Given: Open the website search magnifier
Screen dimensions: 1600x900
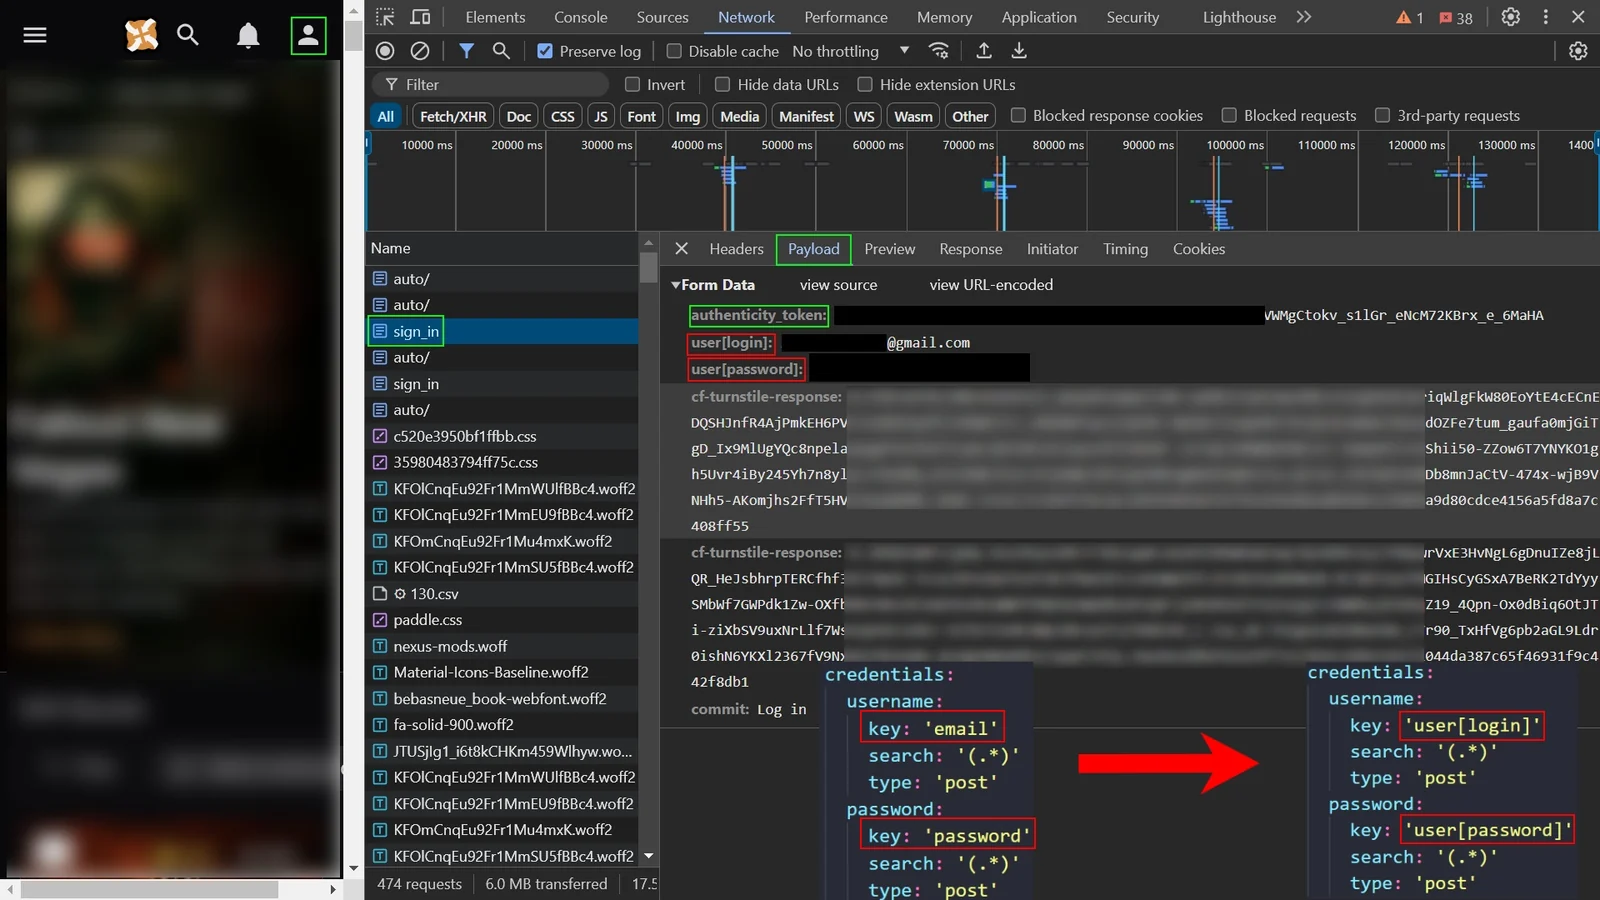Looking at the screenshot, I should point(187,36).
